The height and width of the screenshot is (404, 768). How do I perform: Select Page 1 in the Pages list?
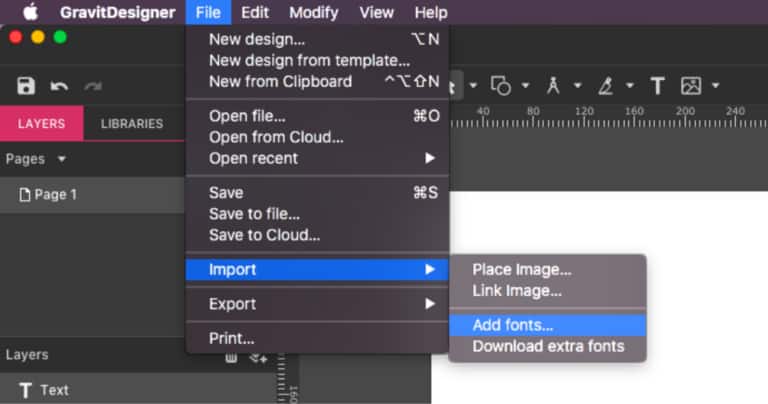(55, 195)
